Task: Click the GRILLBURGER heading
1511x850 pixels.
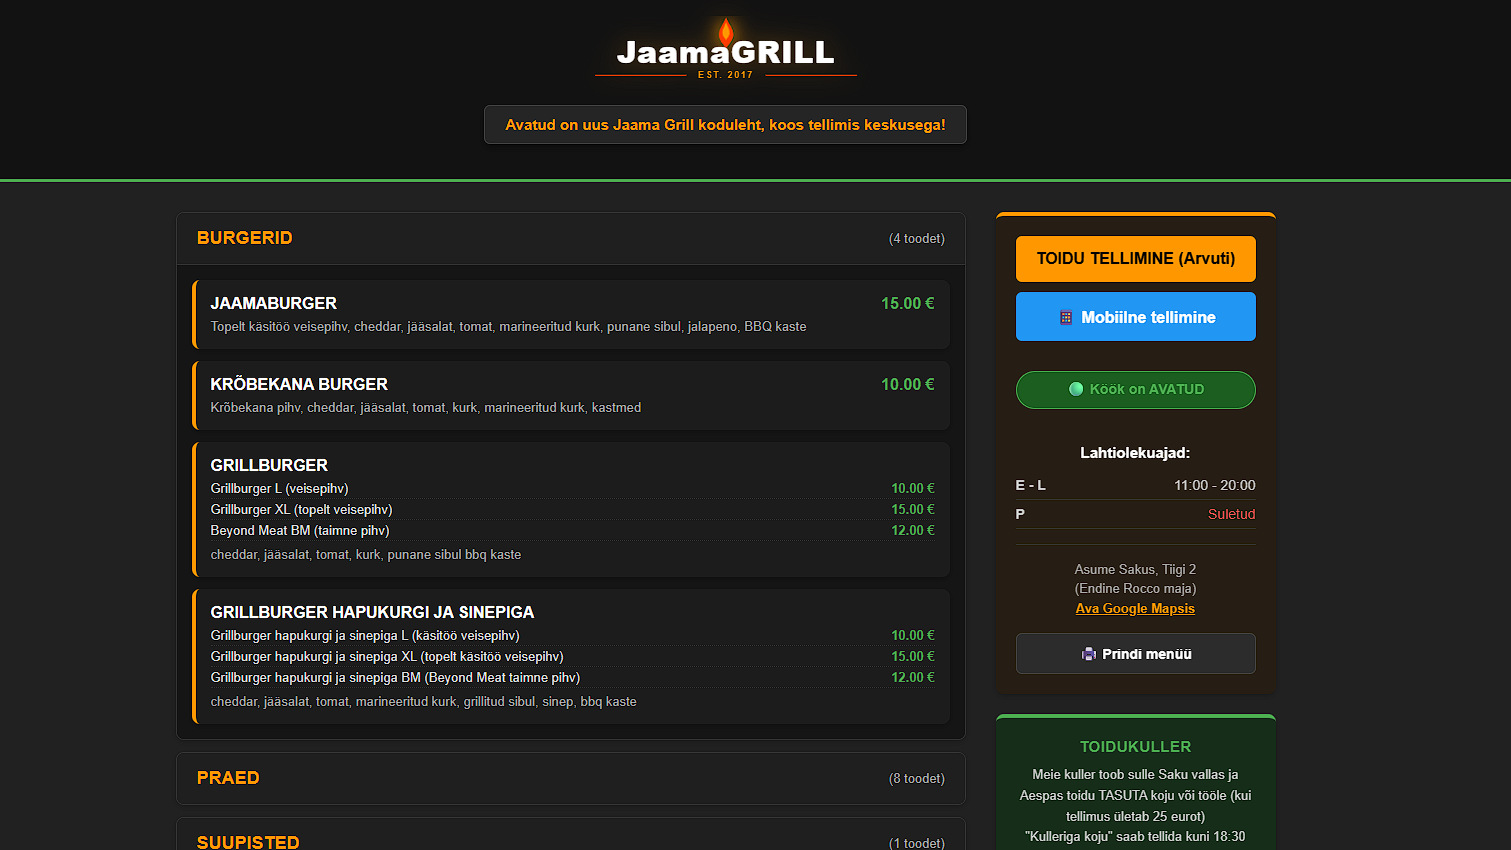Action: (269, 465)
